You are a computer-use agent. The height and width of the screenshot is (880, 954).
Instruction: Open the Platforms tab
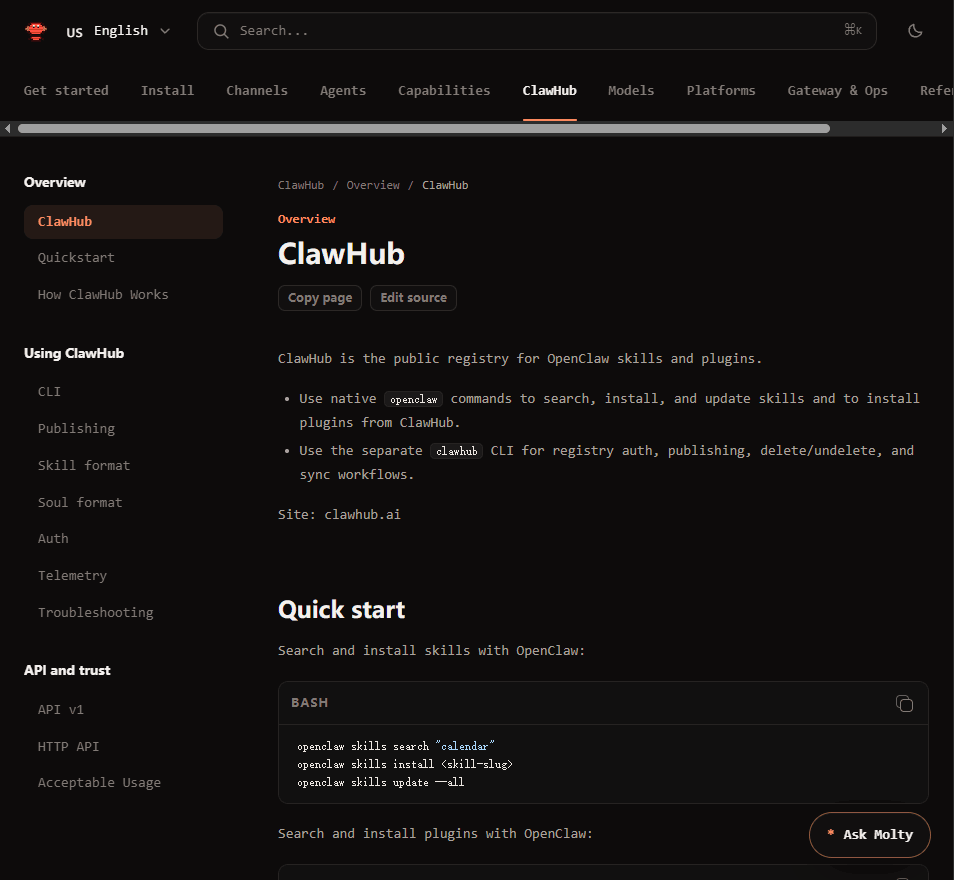point(721,91)
